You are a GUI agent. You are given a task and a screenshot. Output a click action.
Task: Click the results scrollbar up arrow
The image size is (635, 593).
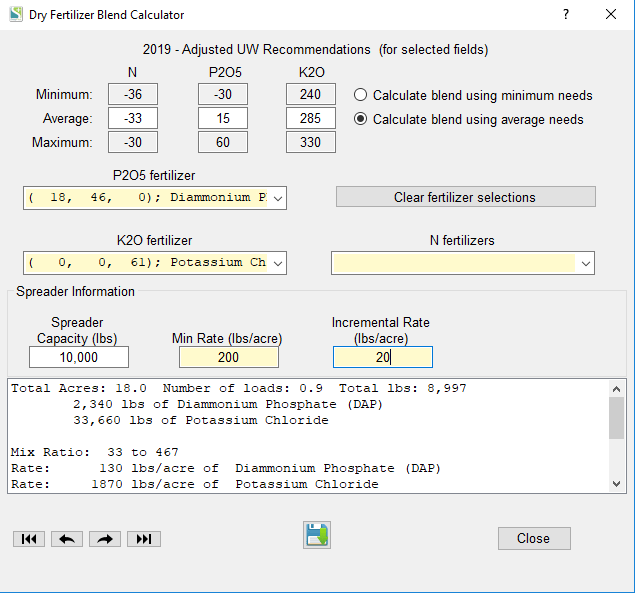[x=616, y=389]
